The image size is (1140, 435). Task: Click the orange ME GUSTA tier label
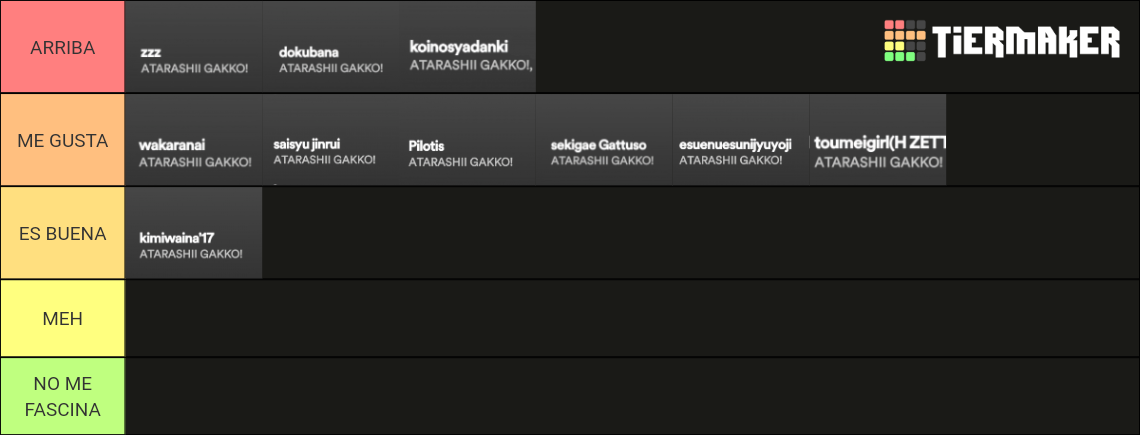(x=63, y=140)
